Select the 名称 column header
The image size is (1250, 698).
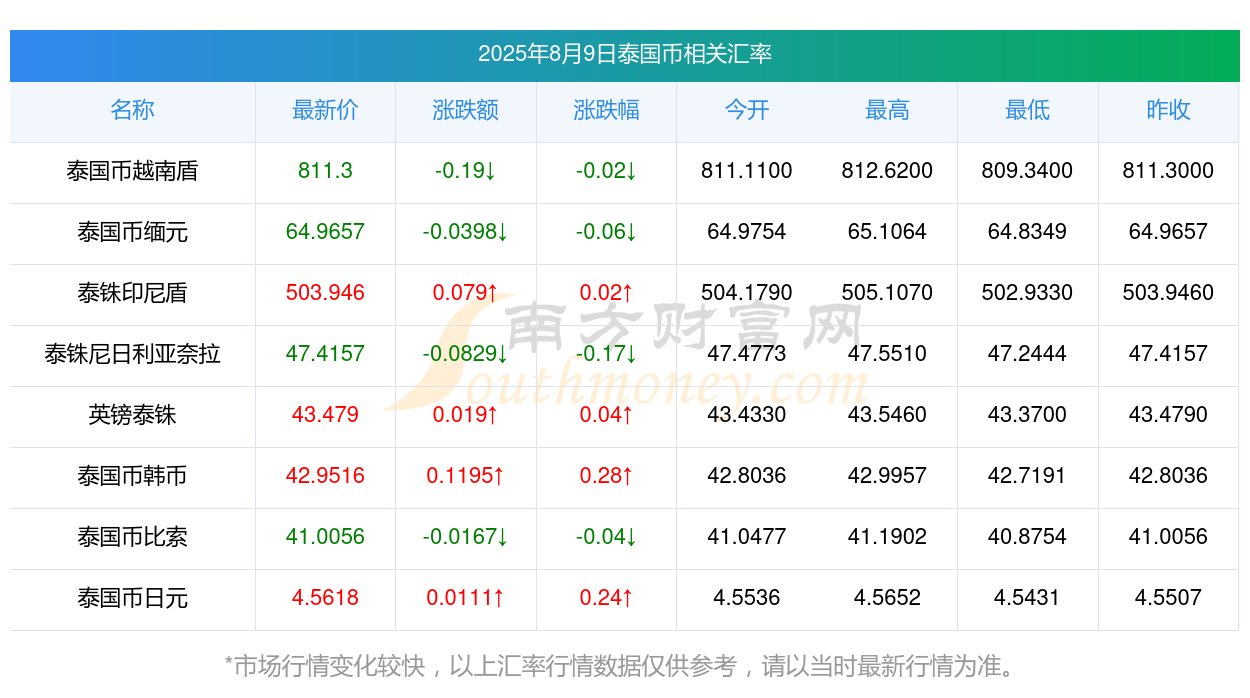132,110
